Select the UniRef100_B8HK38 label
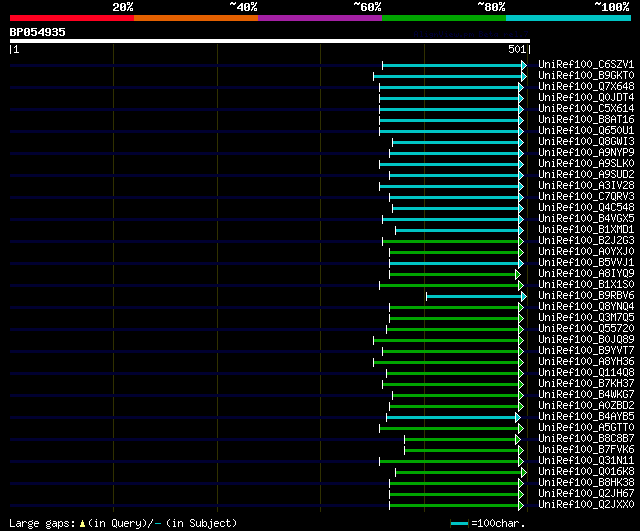640x531 pixels. (586, 483)
